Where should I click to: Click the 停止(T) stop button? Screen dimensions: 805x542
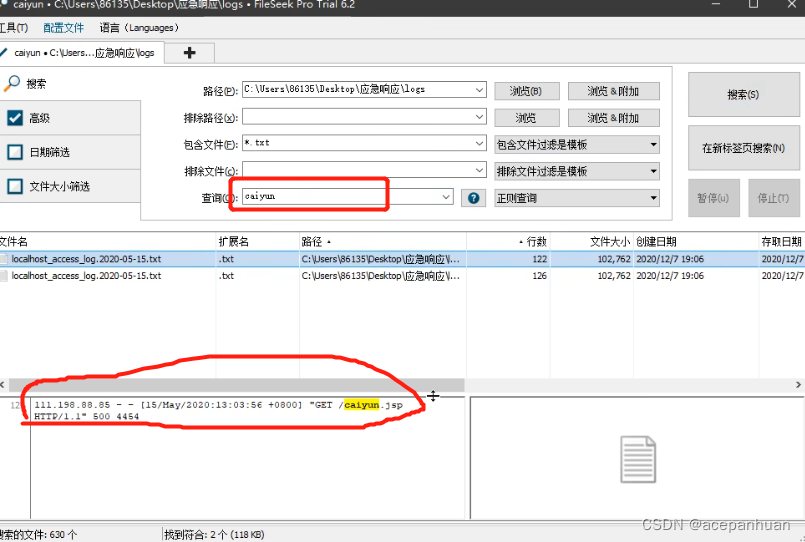(x=774, y=198)
